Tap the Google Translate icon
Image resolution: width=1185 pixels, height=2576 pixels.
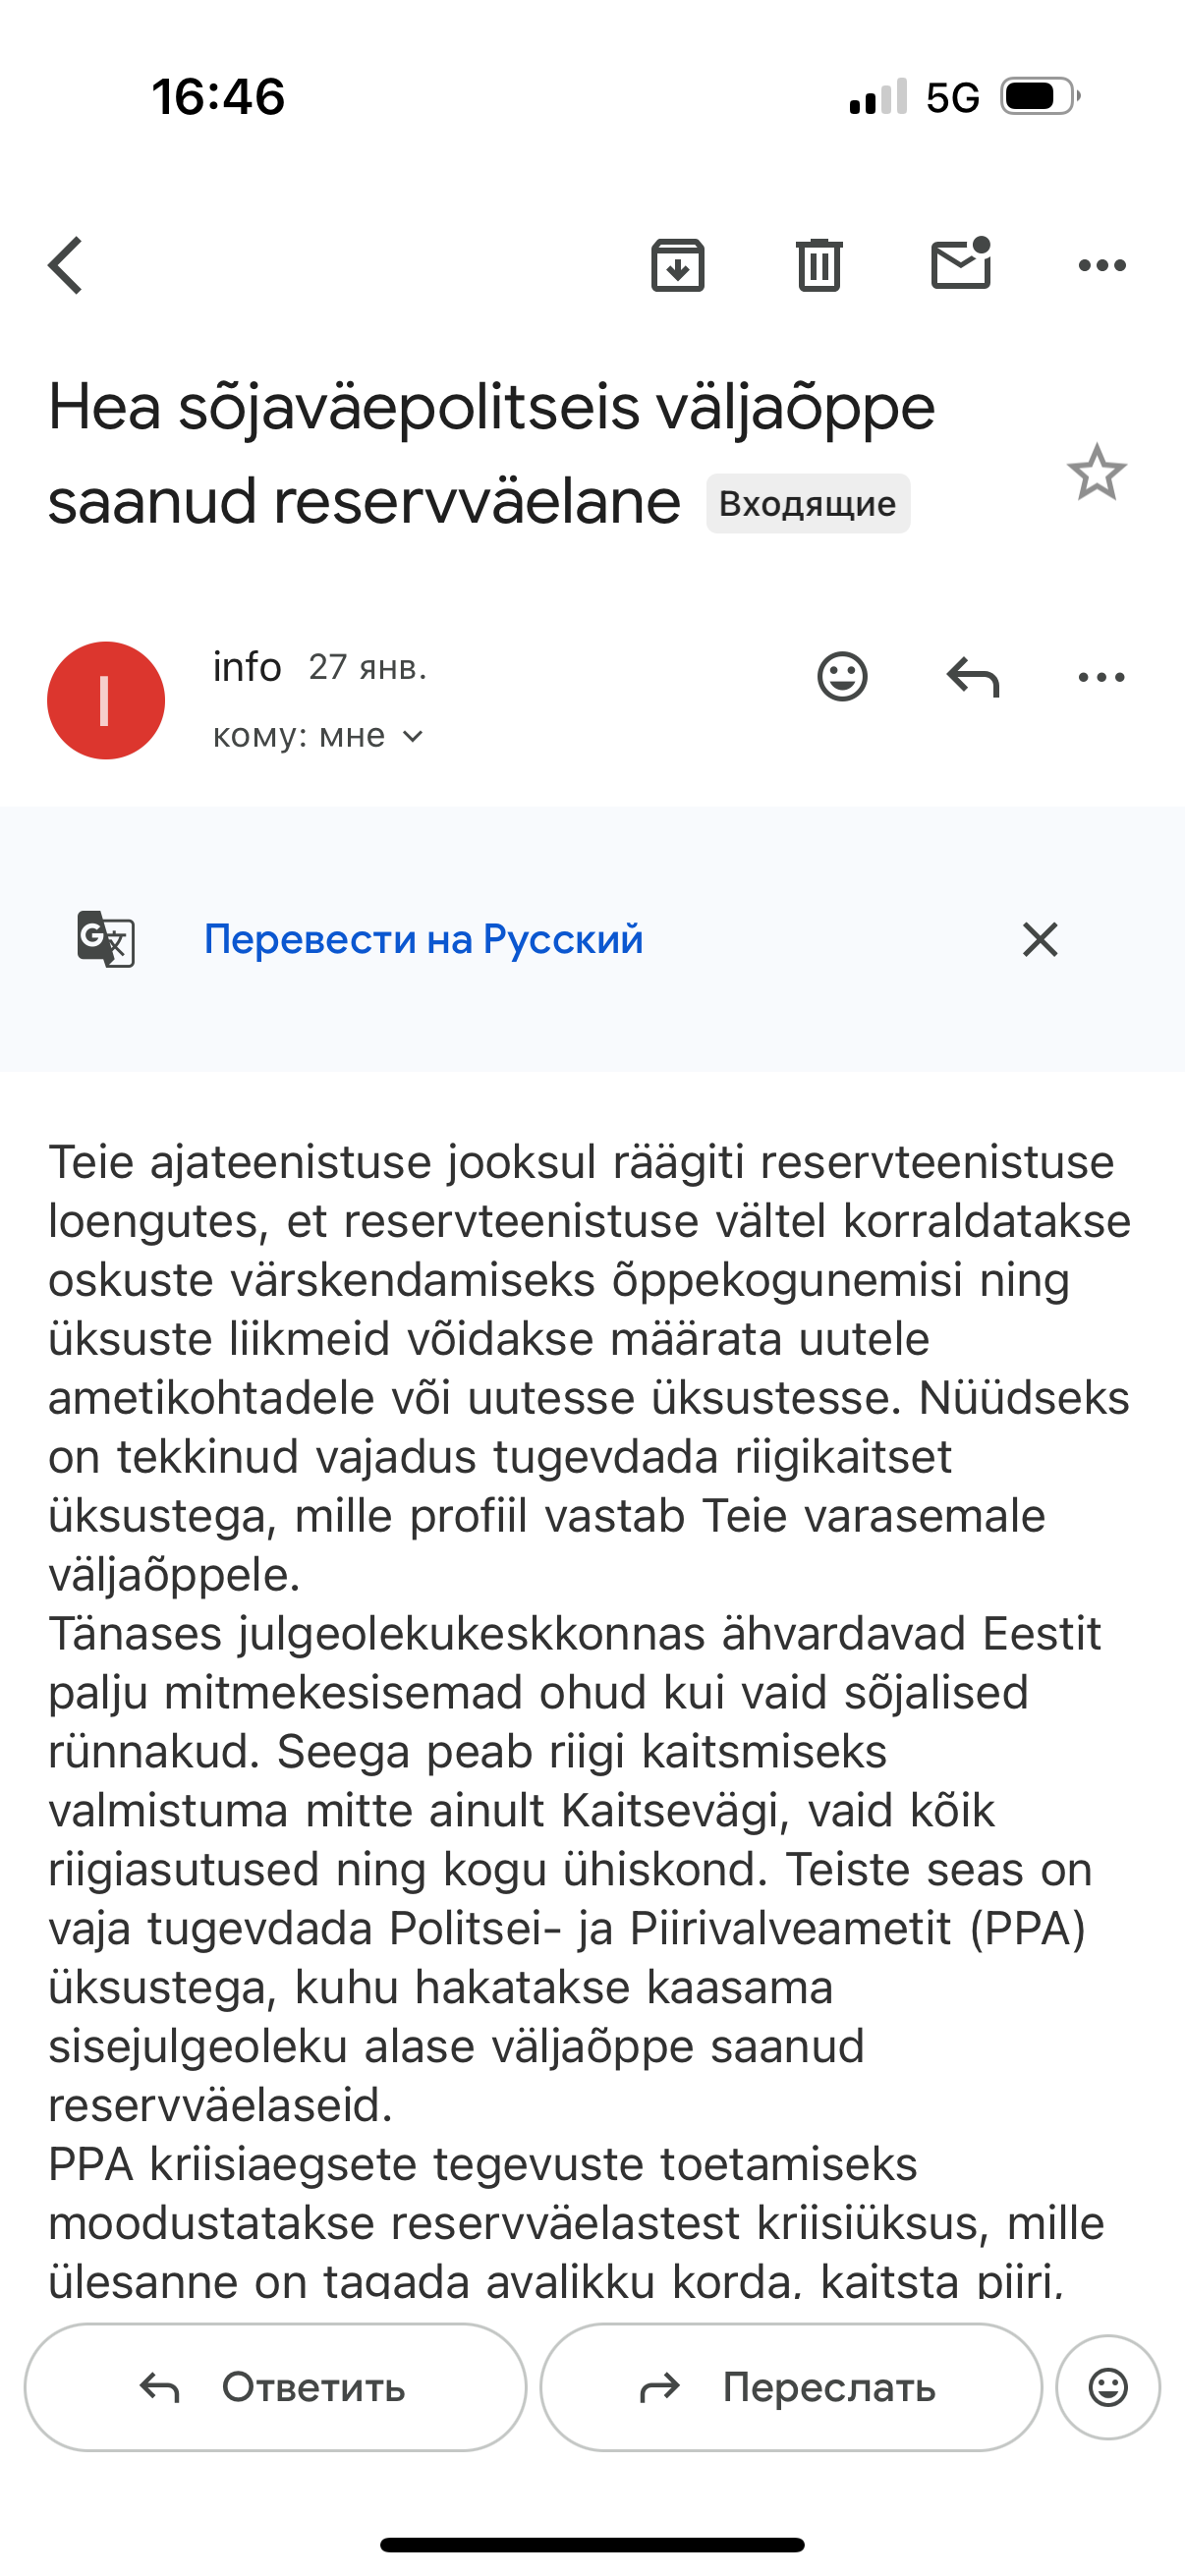[x=106, y=939]
